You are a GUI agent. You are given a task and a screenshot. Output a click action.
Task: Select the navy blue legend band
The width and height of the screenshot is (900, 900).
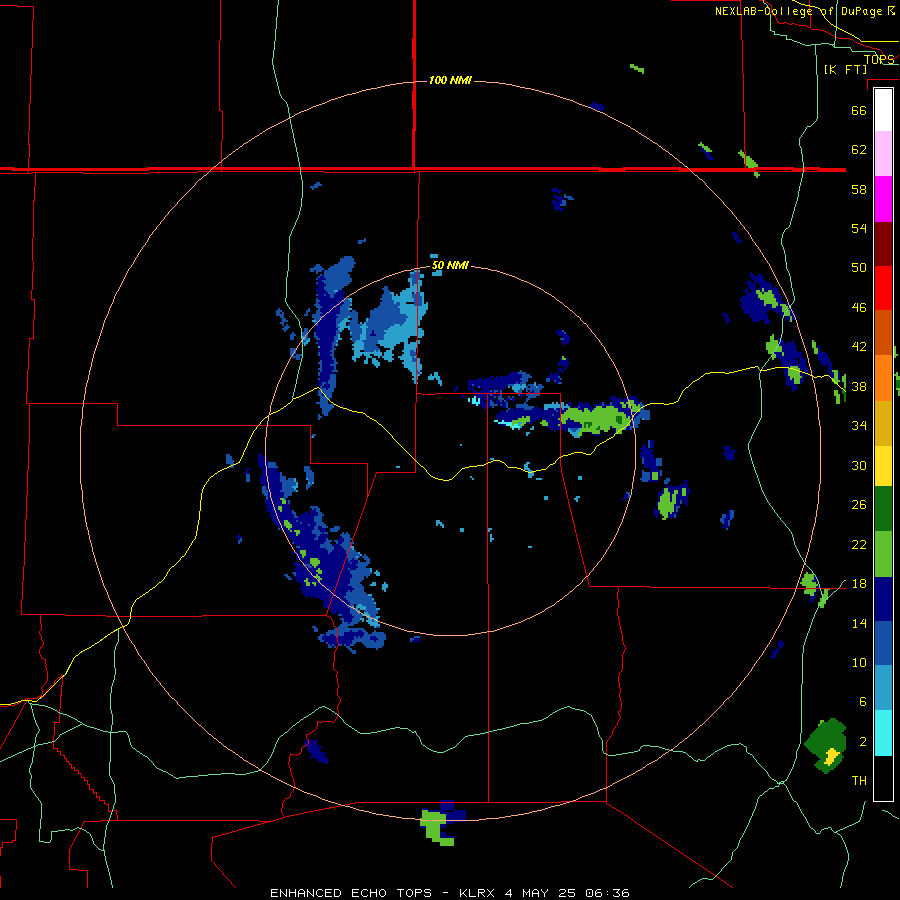point(883,599)
